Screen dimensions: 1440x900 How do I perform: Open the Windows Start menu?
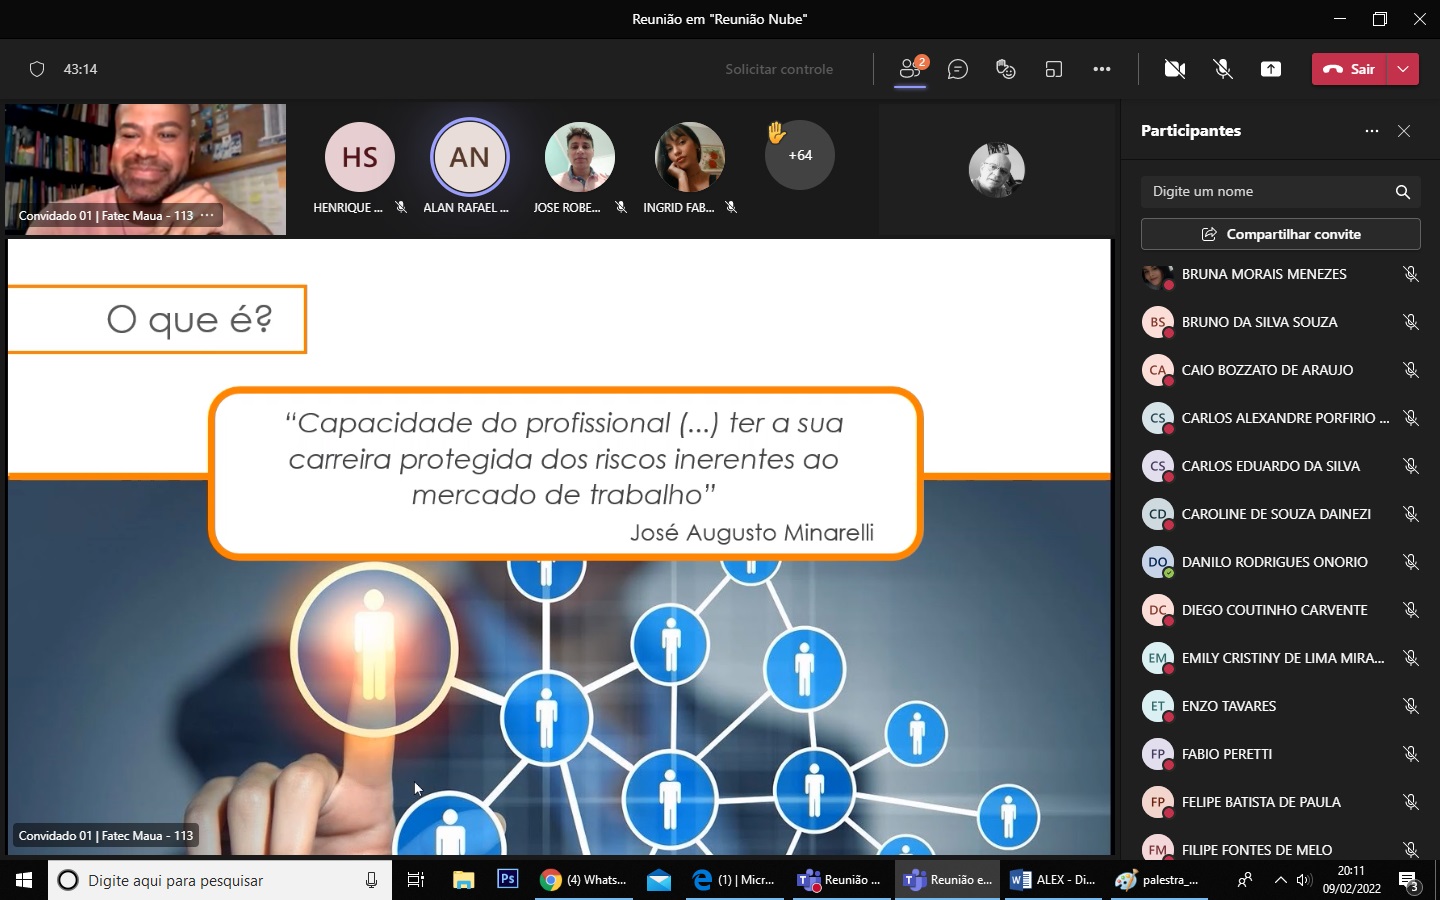(x=24, y=880)
